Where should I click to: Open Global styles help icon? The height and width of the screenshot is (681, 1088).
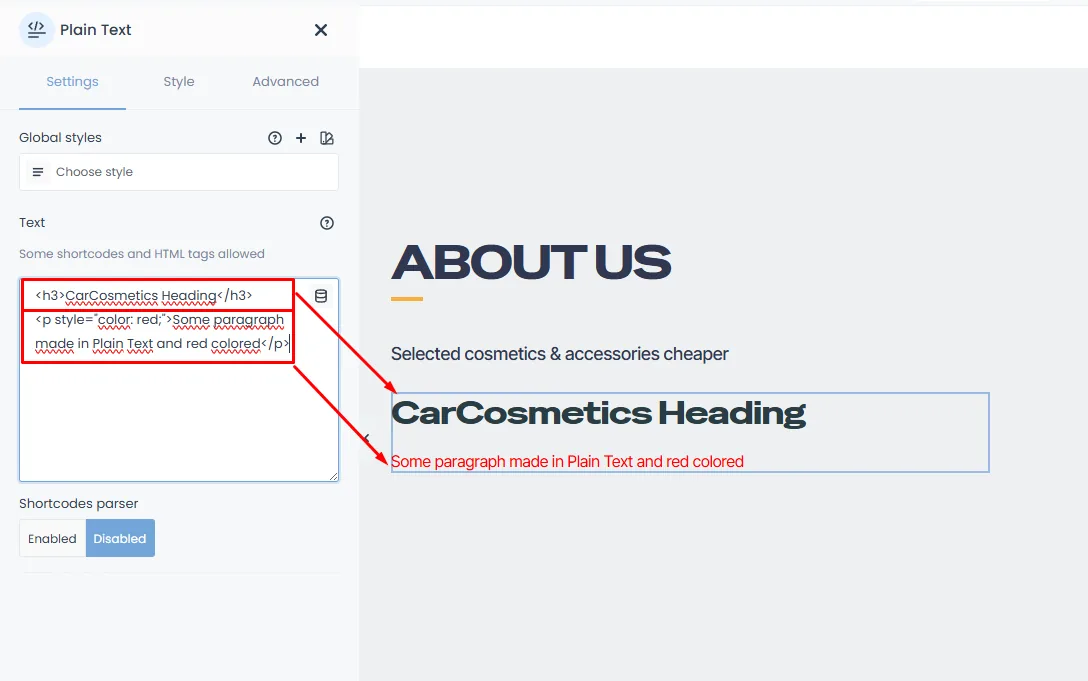pos(275,138)
